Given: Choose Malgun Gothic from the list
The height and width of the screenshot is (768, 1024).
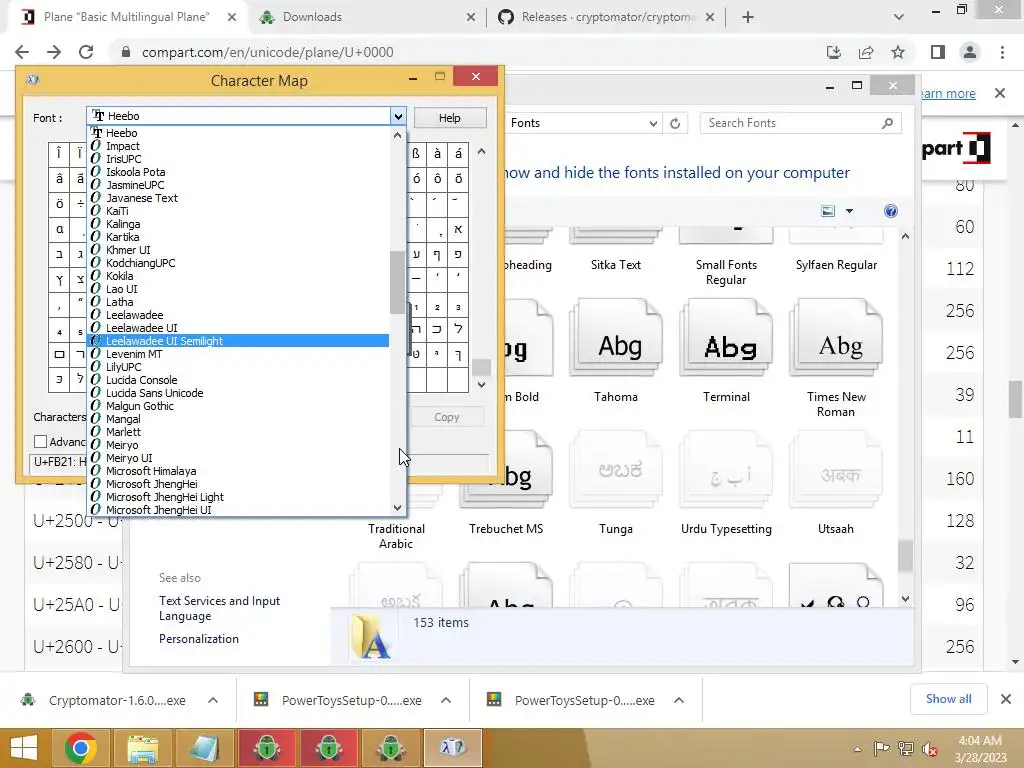Looking at the screenshot, I should (x=140, y=406).
